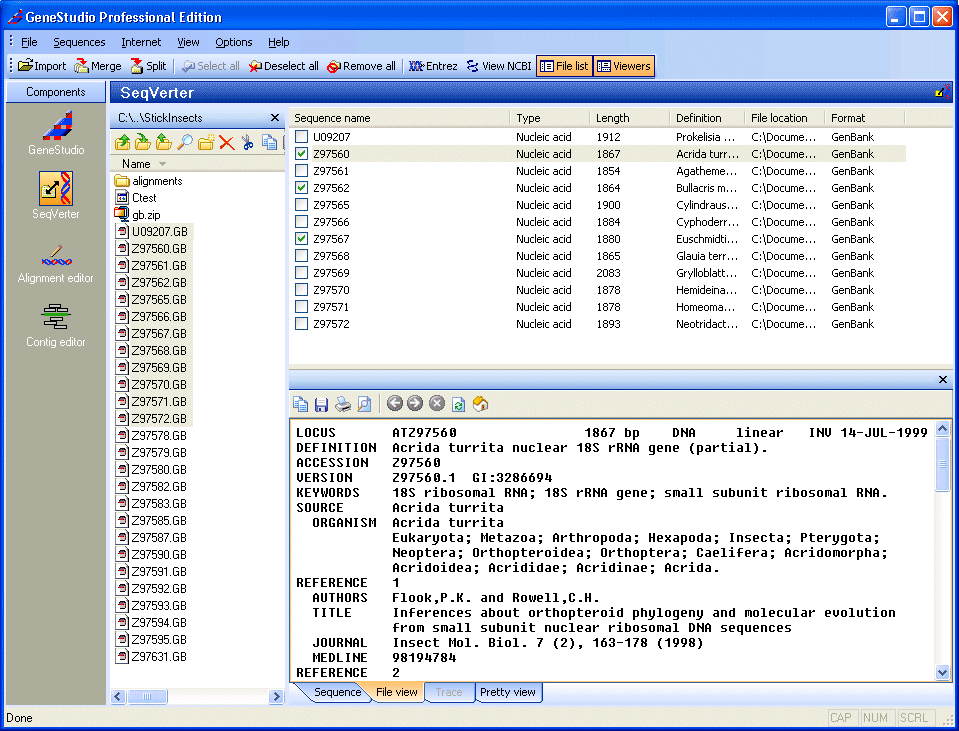Select the Z97631.GB file

[x=151, y=656]
